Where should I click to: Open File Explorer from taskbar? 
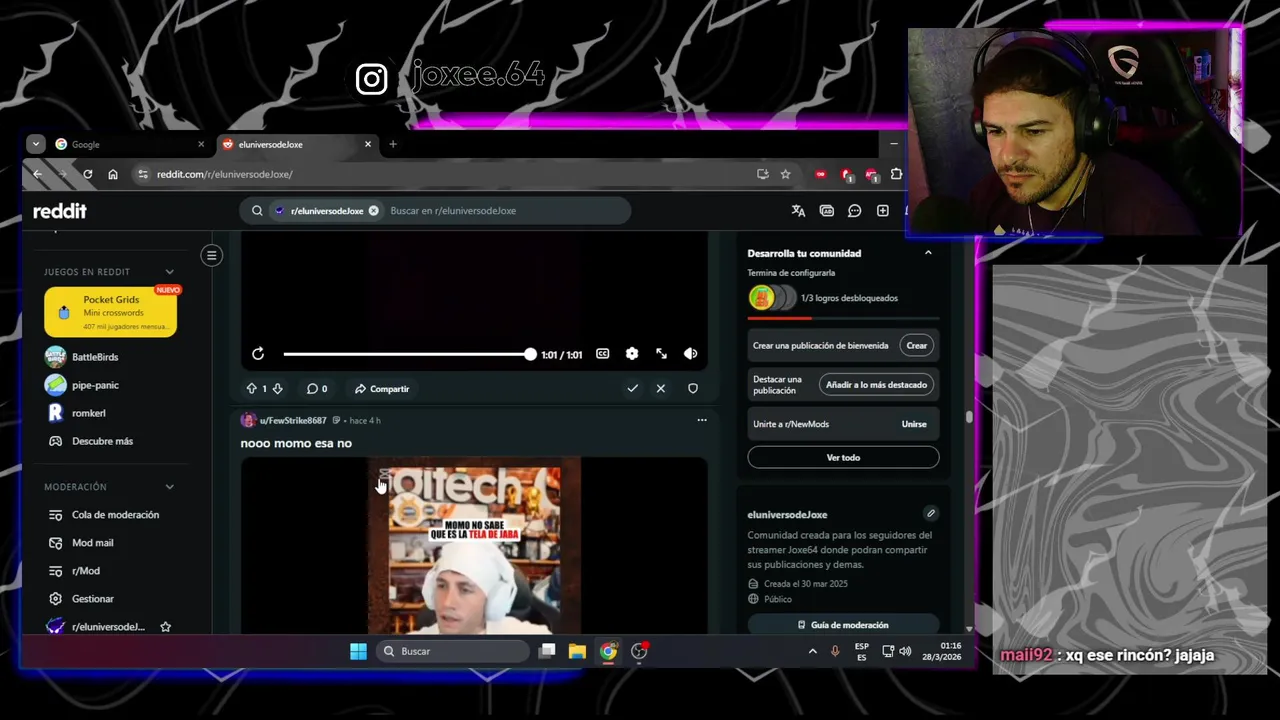coord(577,651)
